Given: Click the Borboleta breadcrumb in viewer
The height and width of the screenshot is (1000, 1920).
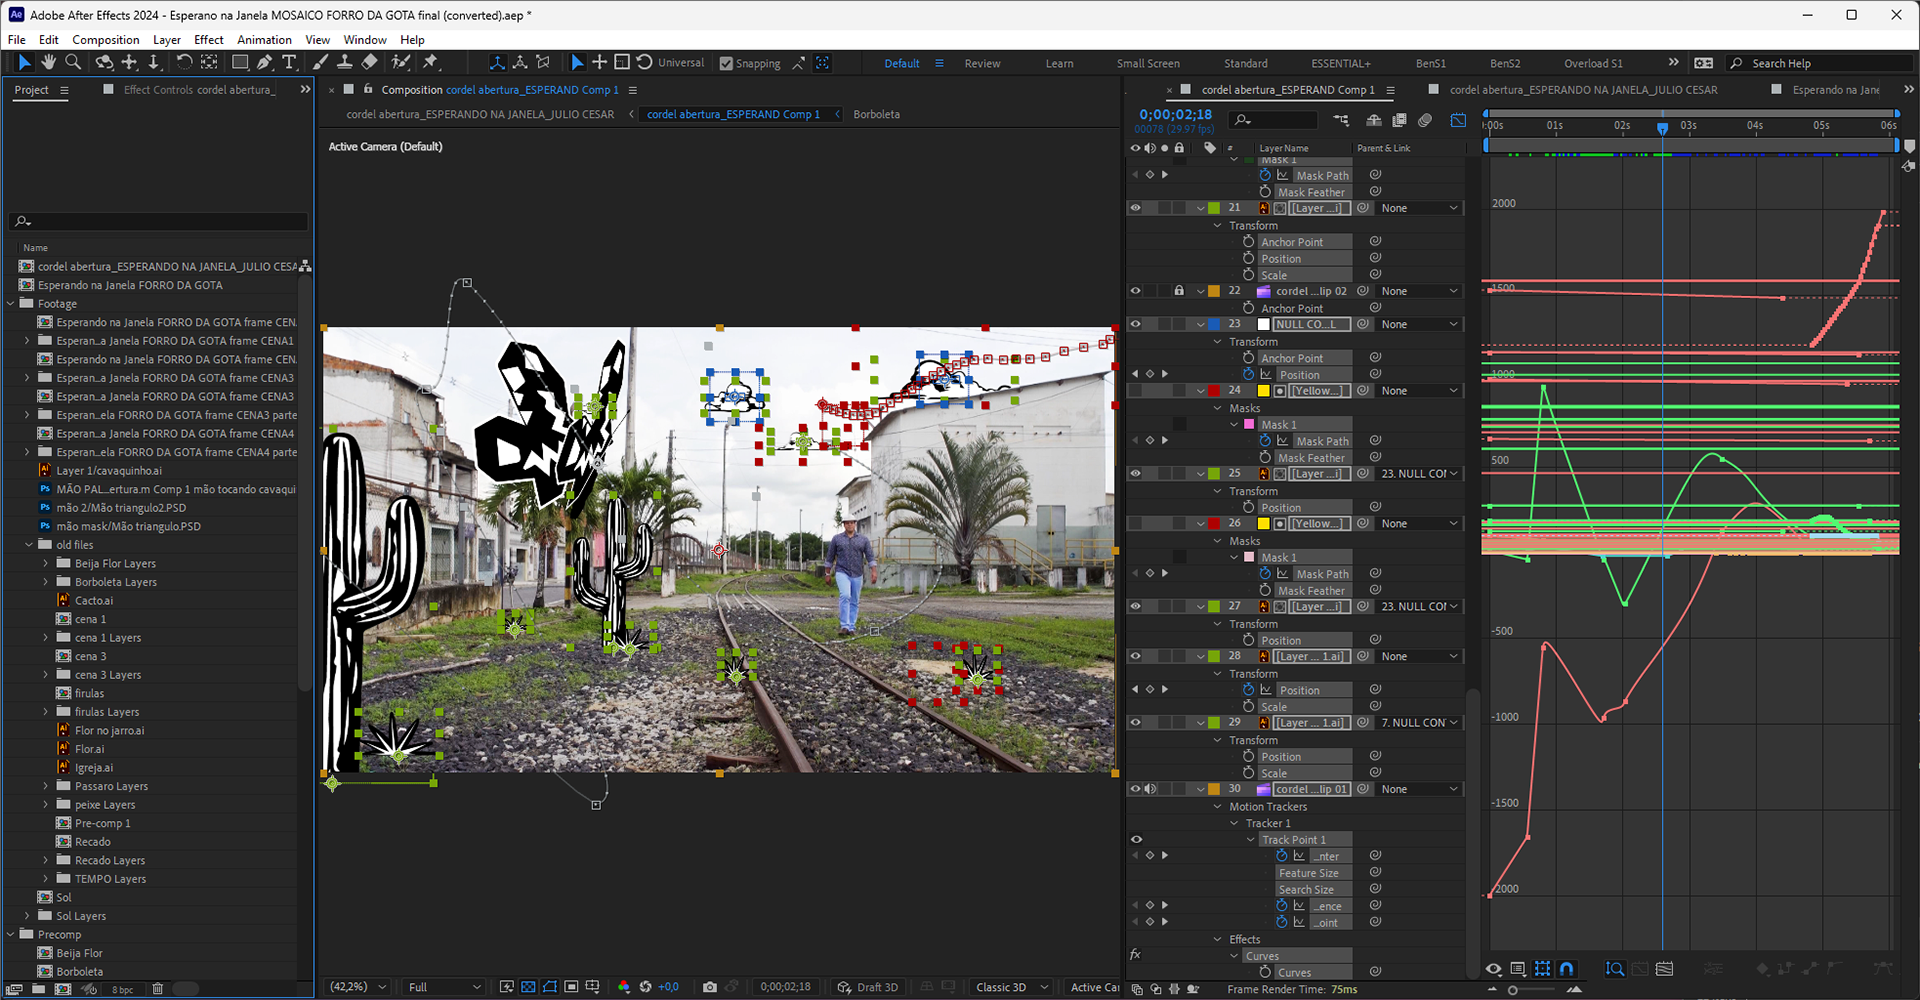Looking at the screenshot, I should coord(876,114).
